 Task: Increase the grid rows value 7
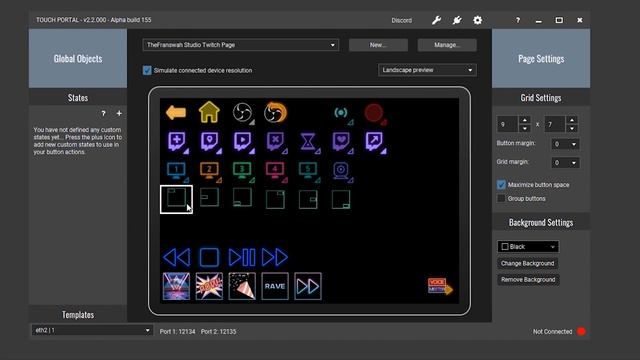pyautogui.click(x=572, y=120)
